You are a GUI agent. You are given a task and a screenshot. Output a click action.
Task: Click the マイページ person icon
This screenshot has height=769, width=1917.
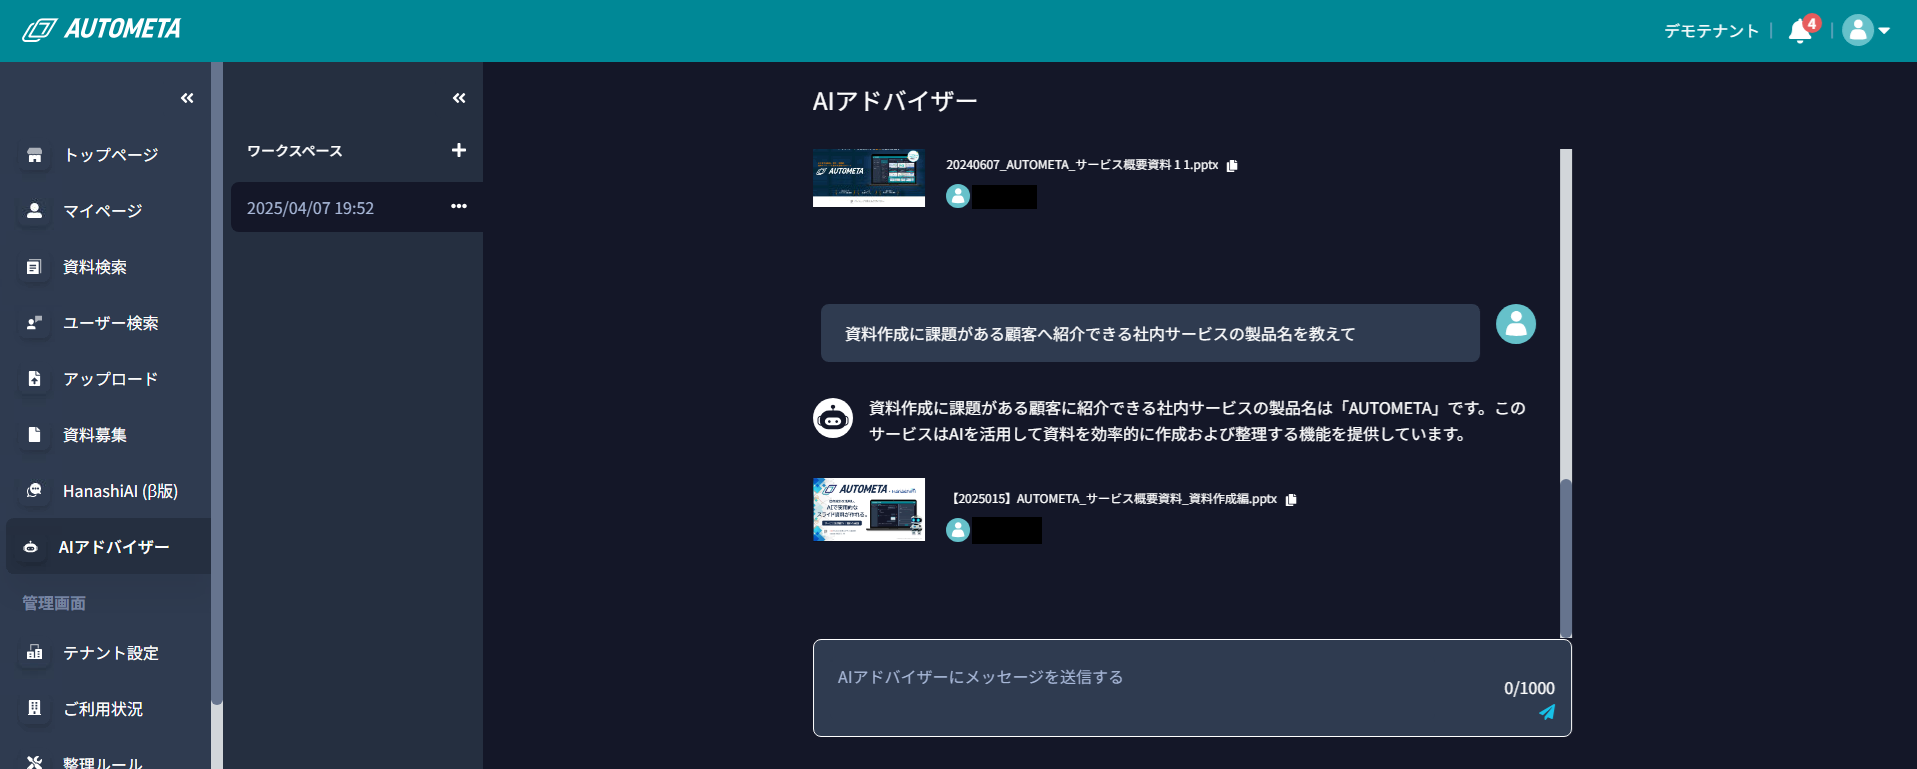click(35, 211)
